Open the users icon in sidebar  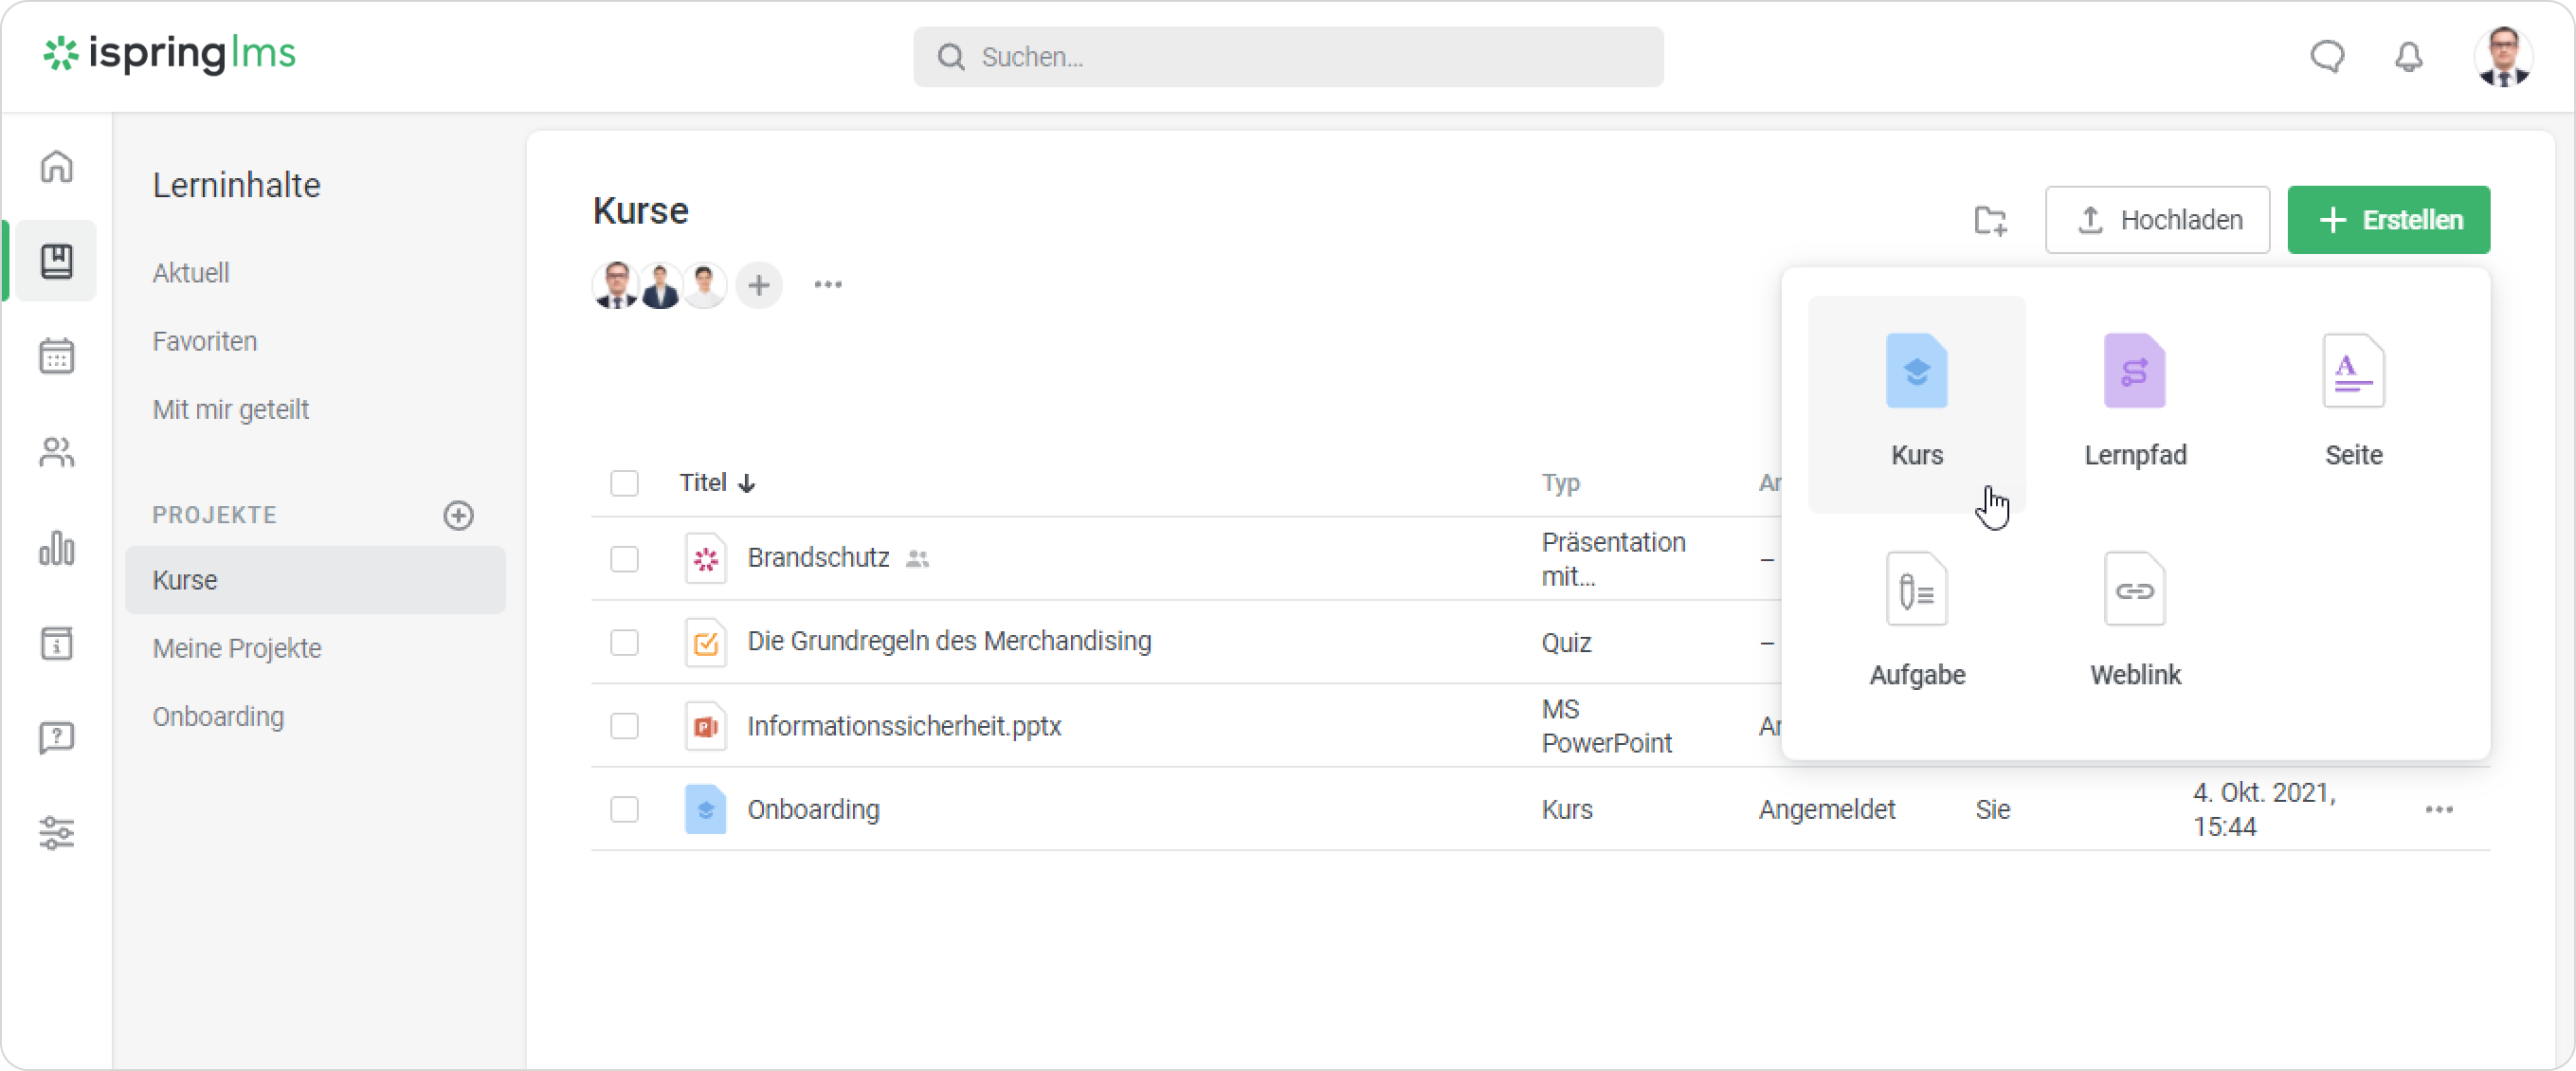57,452
